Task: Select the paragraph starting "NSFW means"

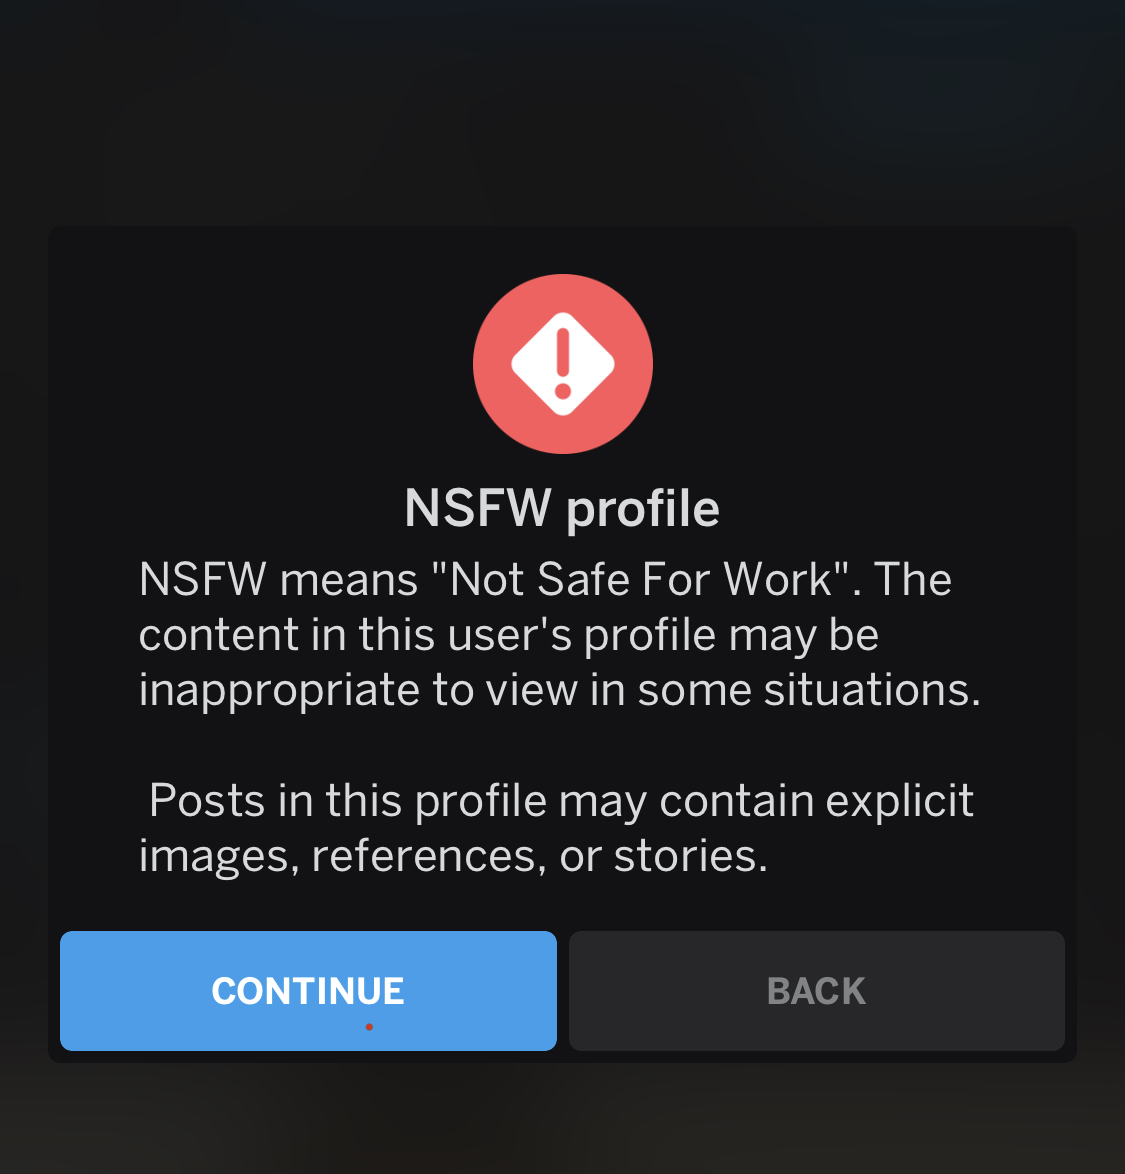Action: (560, 634)
